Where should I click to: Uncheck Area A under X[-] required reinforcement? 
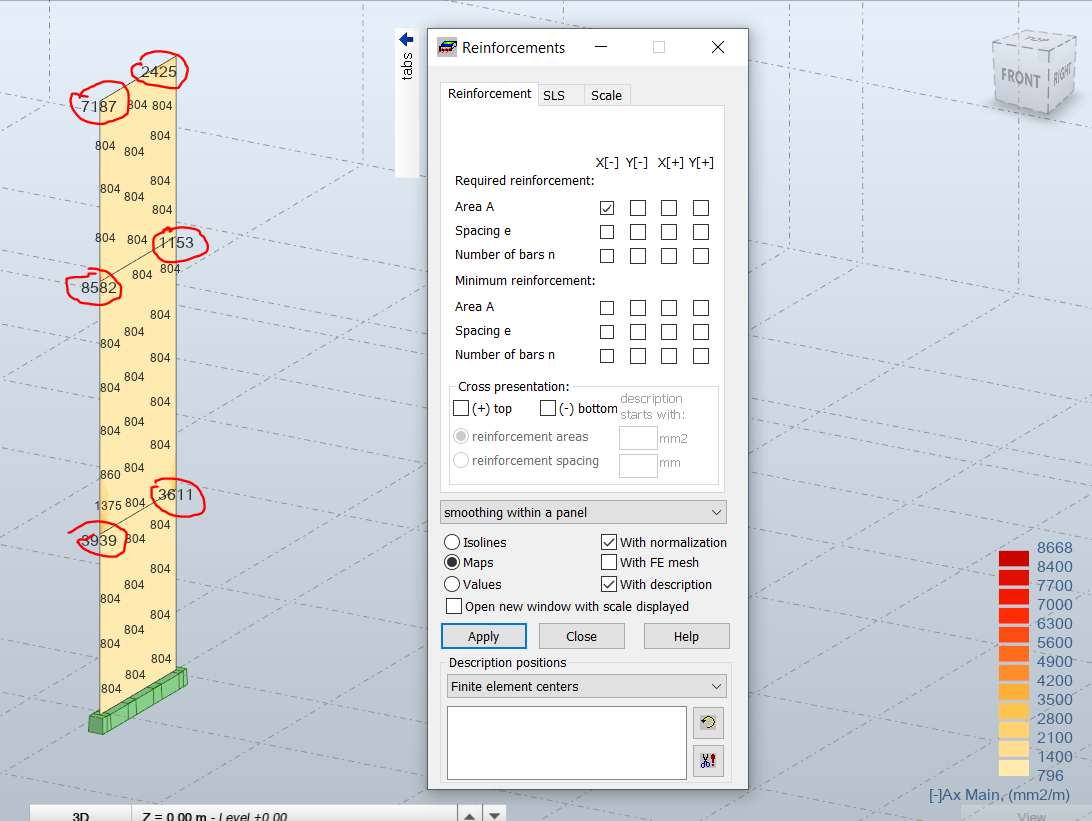606,207
